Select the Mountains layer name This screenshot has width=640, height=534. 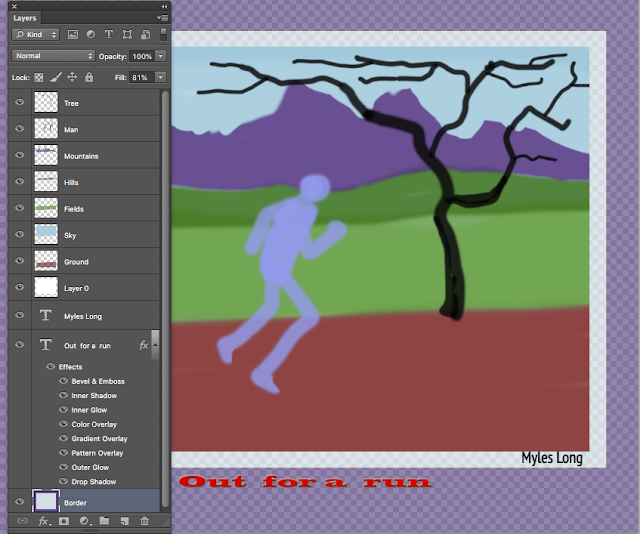81,156
